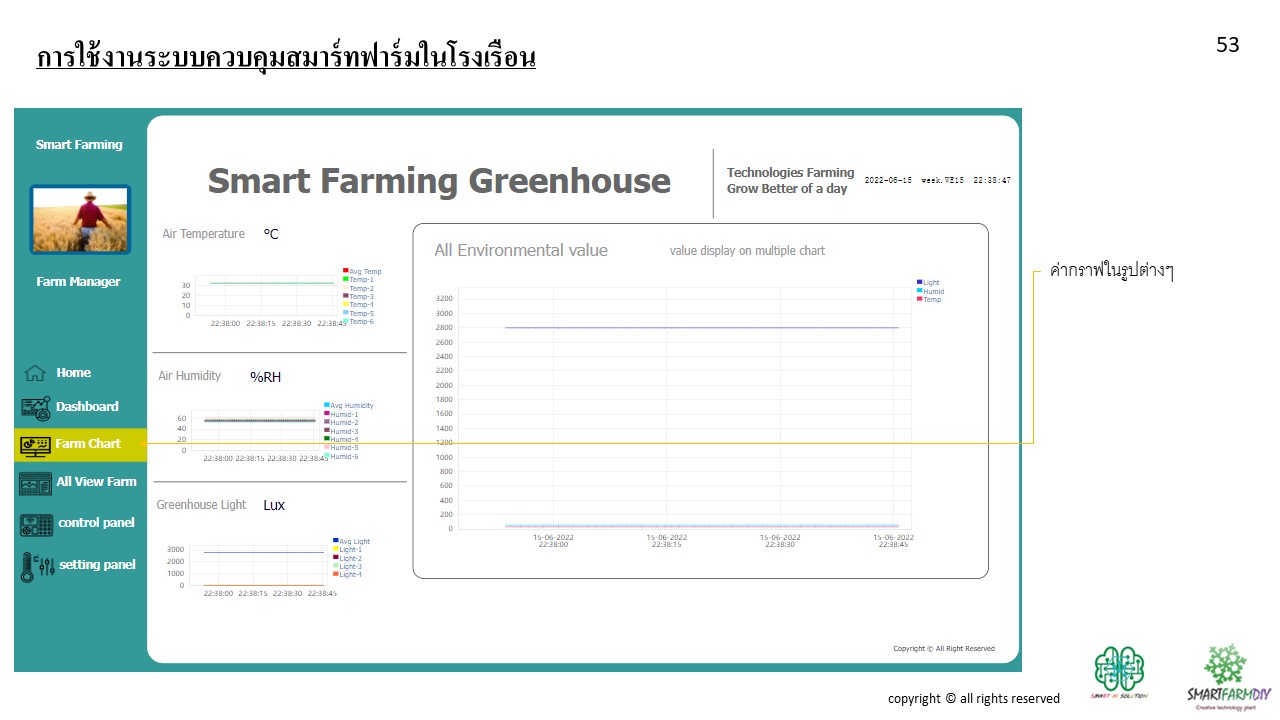
Task: Click the date 2022-06-15
Action: tap(888, 180)
